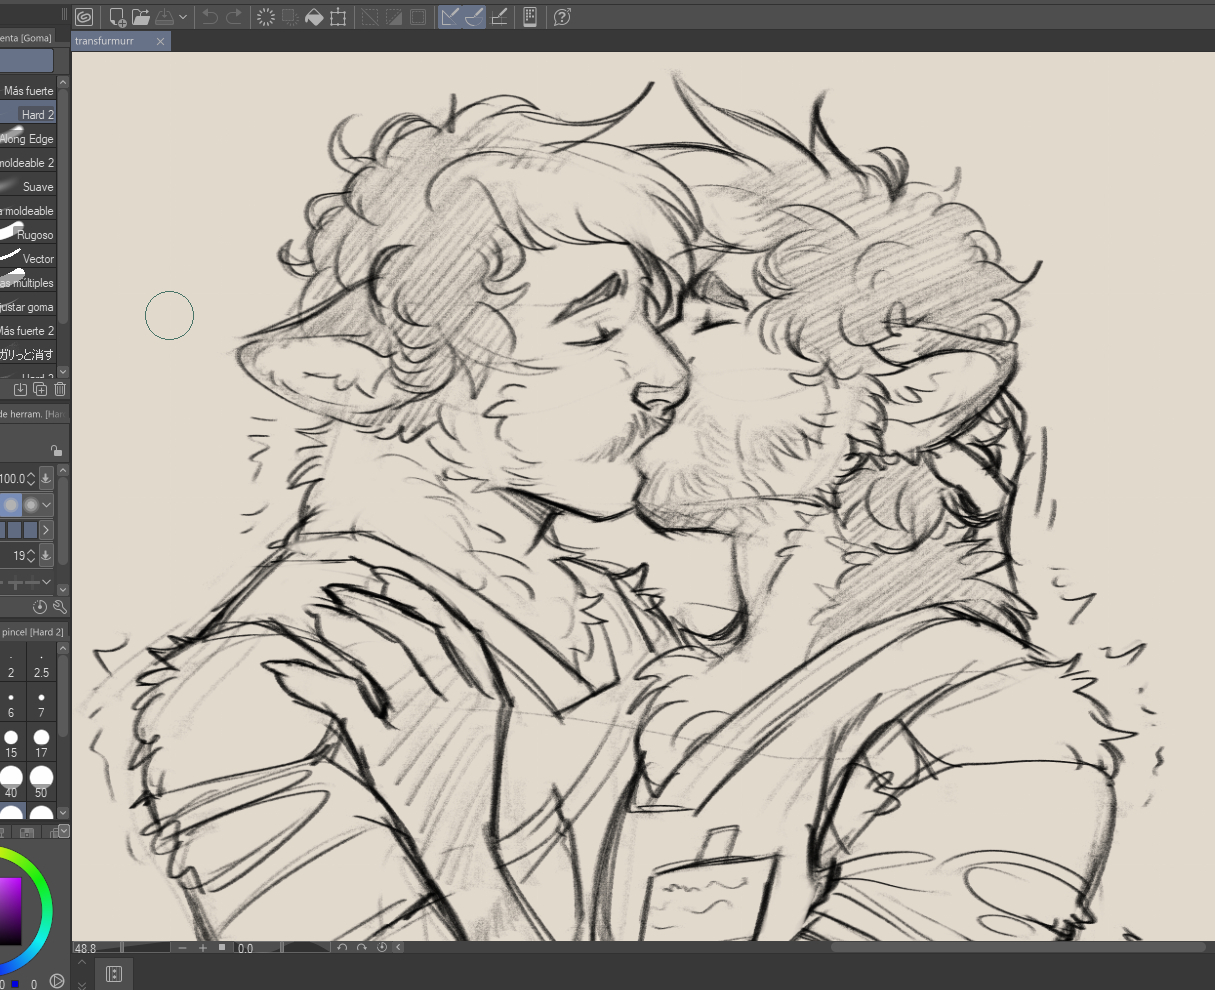Image resolution: width=1215 pixels, height=990 pixels.
Task: Click the Fill paint bucket icon
Action: (x=314, y=17)
